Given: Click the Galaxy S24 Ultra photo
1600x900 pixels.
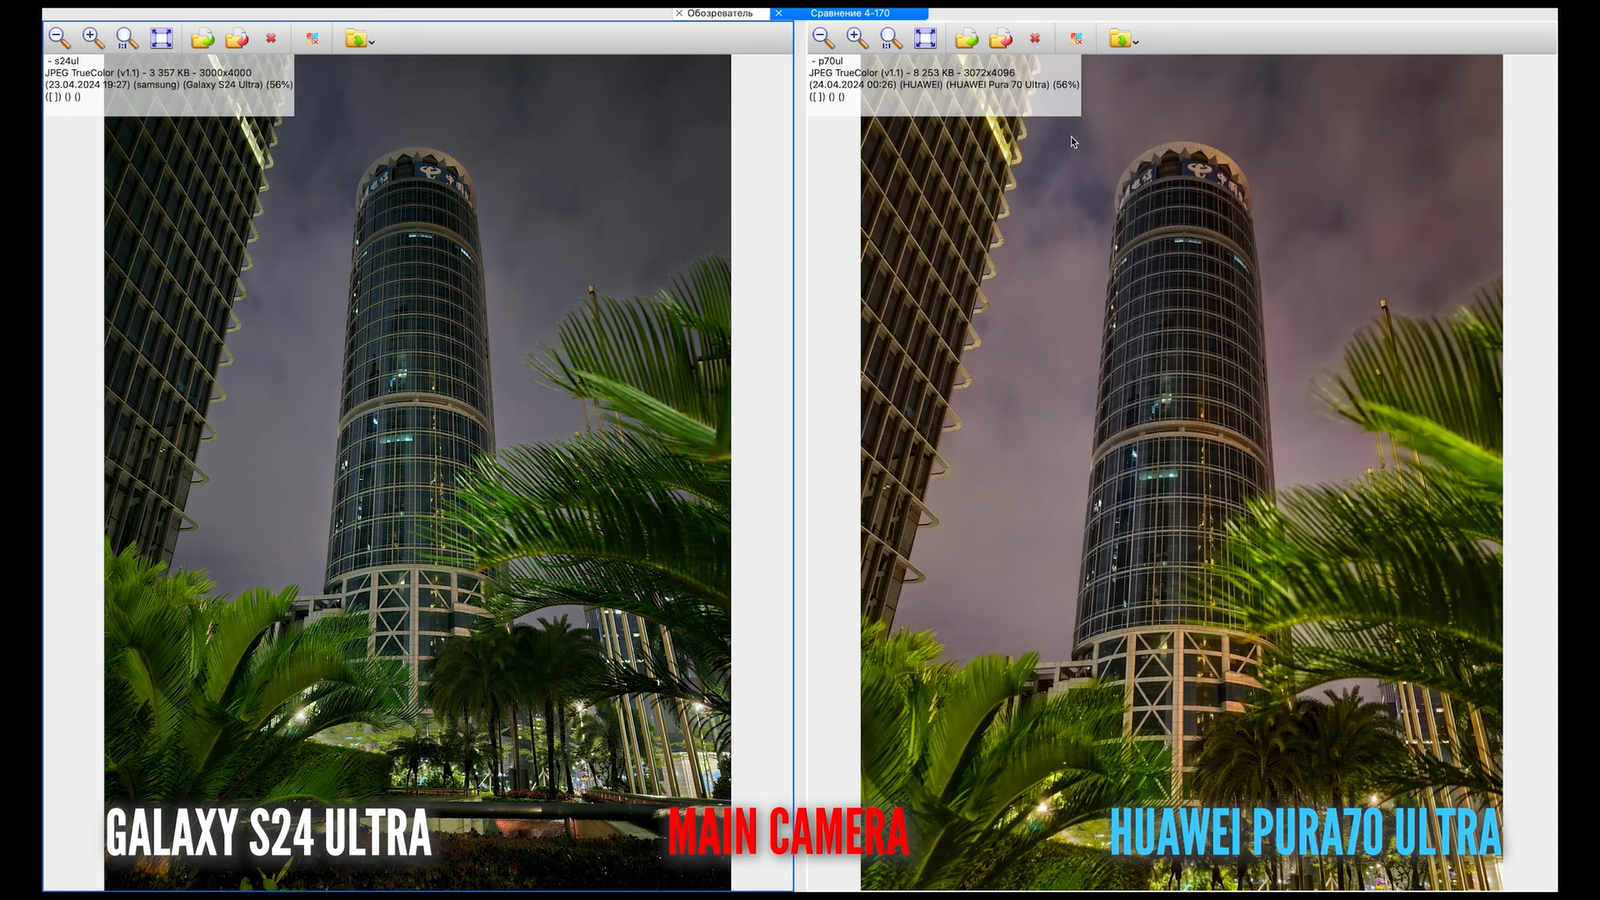Looking at the screenshot, I should tap(417, 472).
